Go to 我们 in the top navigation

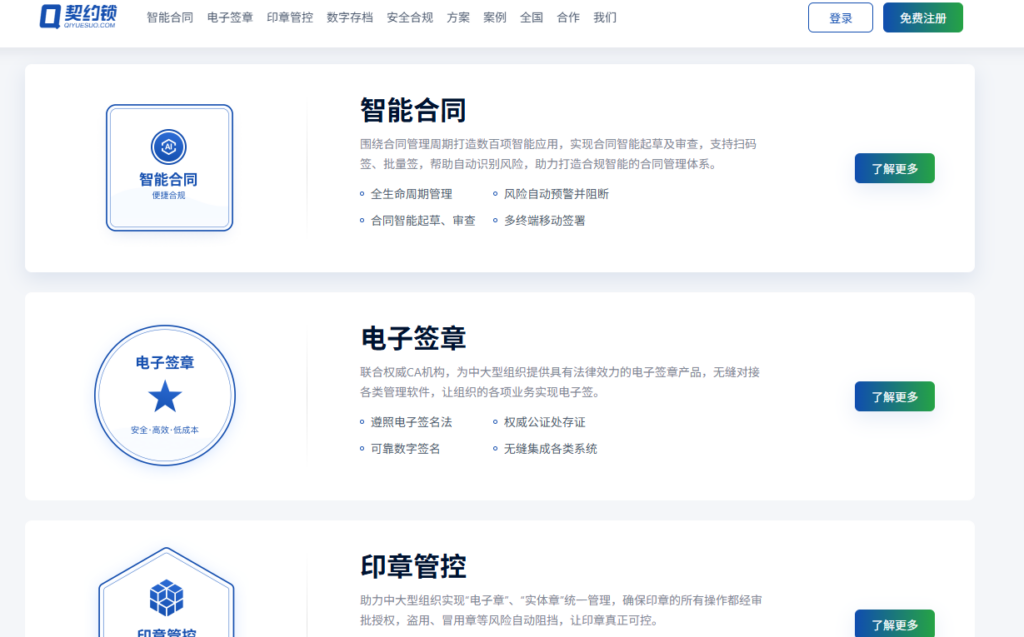[605, 18]
